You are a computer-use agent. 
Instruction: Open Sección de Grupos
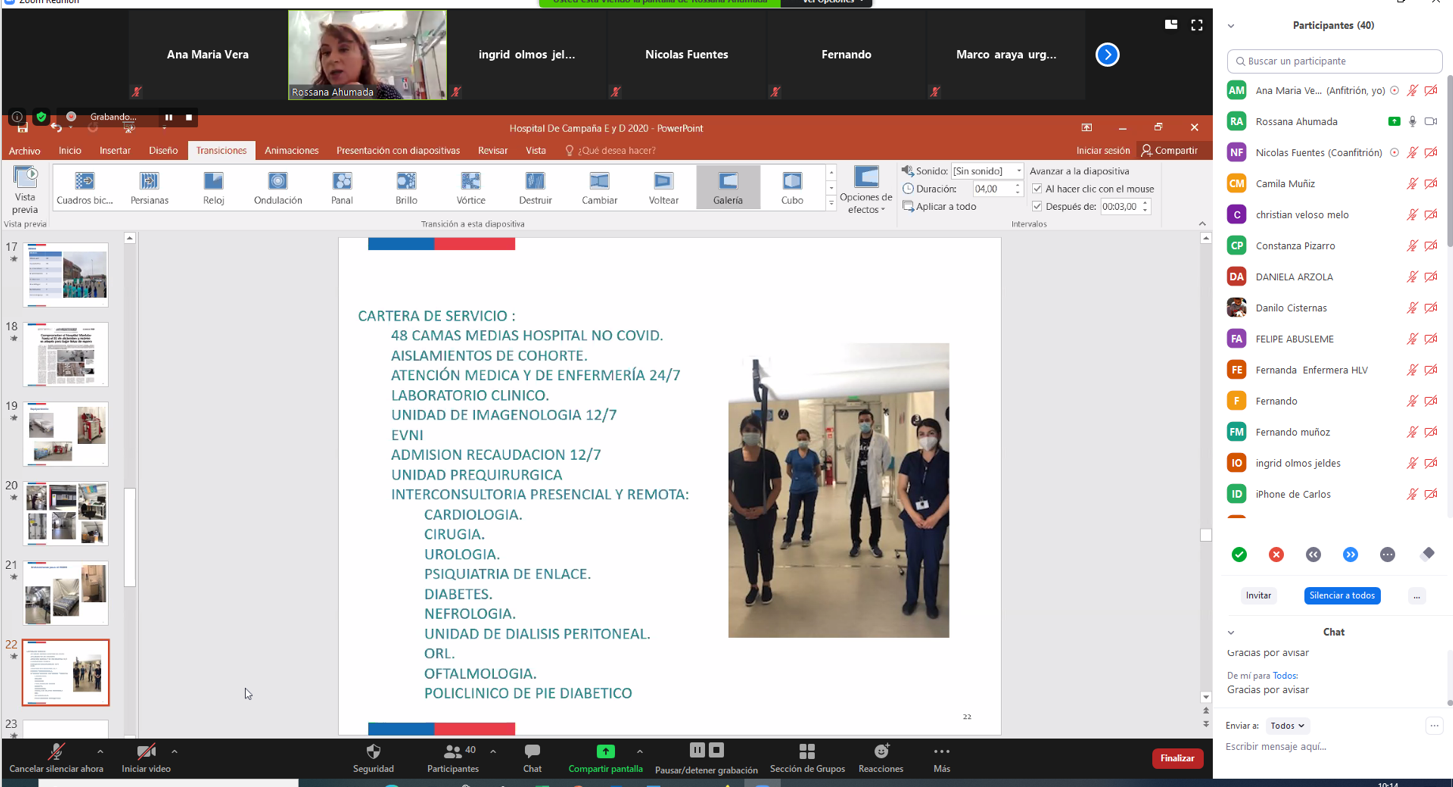(807, 758)
